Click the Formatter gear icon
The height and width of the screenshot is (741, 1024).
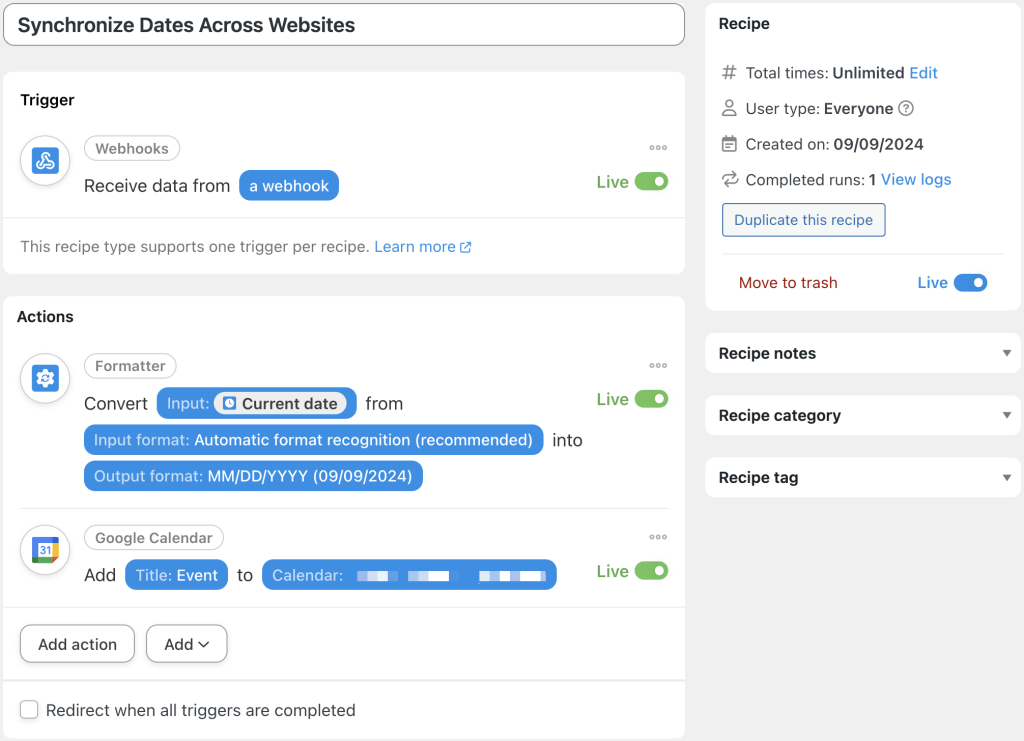[x=44, y=379]
